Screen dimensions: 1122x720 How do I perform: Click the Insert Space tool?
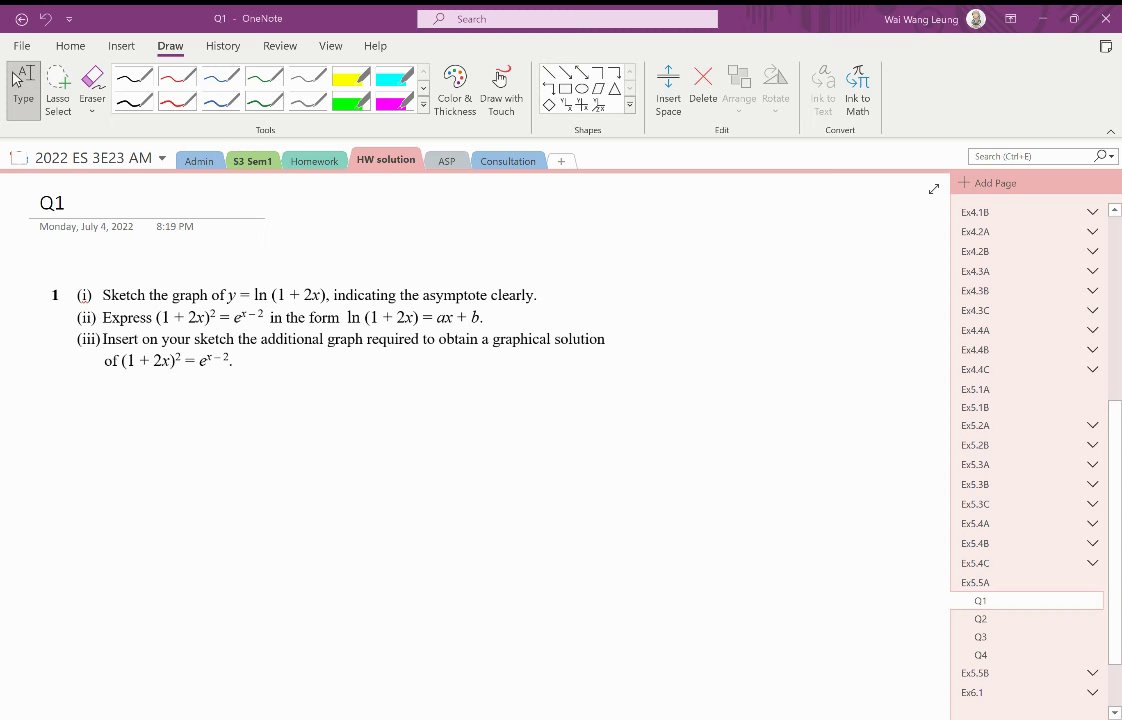coord(668,91)
